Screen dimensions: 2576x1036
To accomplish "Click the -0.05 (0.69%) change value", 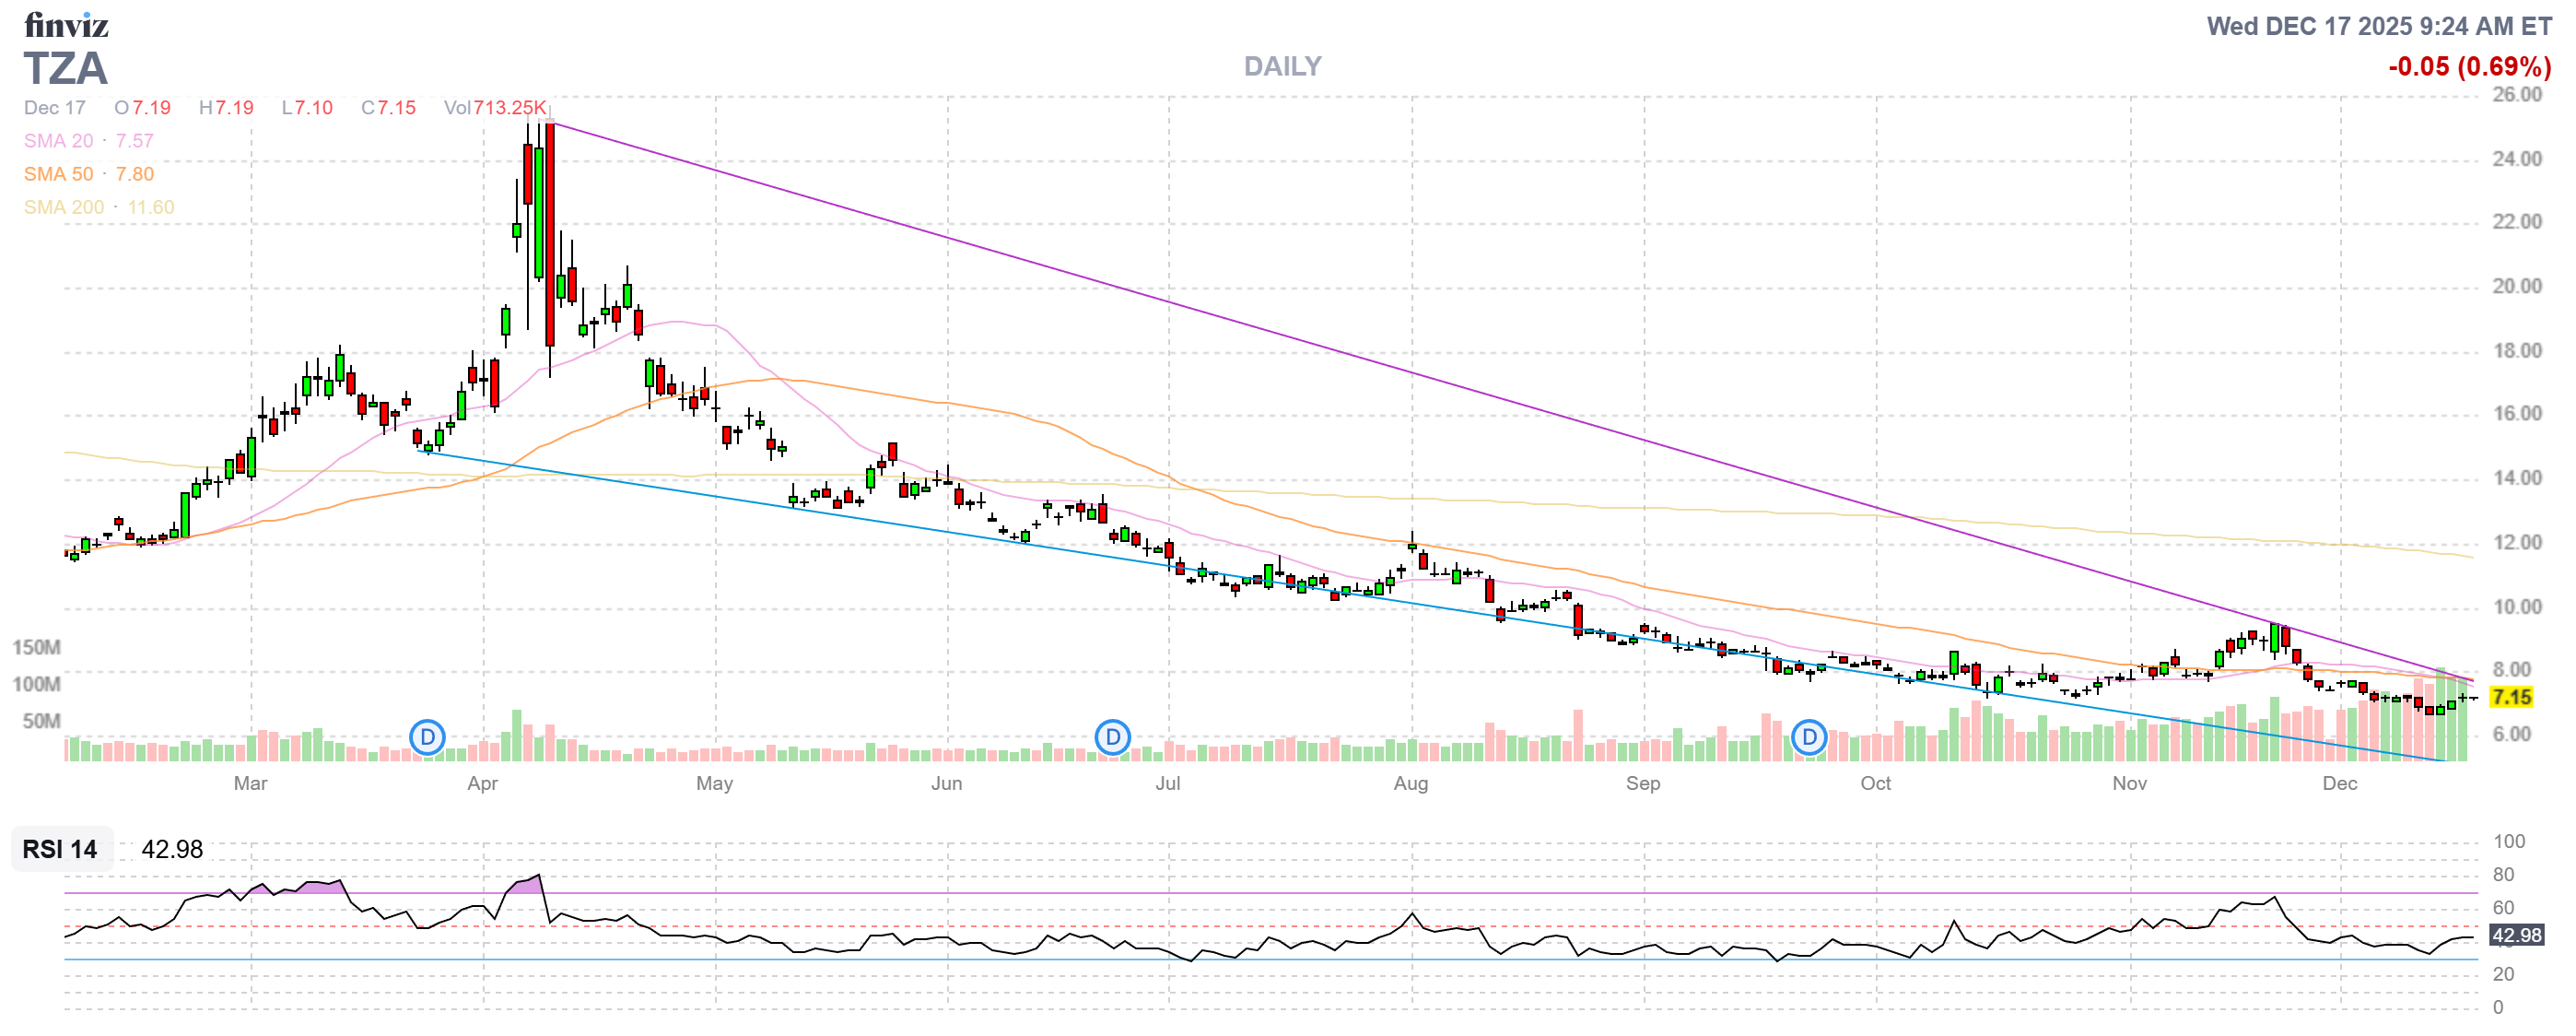I will [x=2468, y=67].
